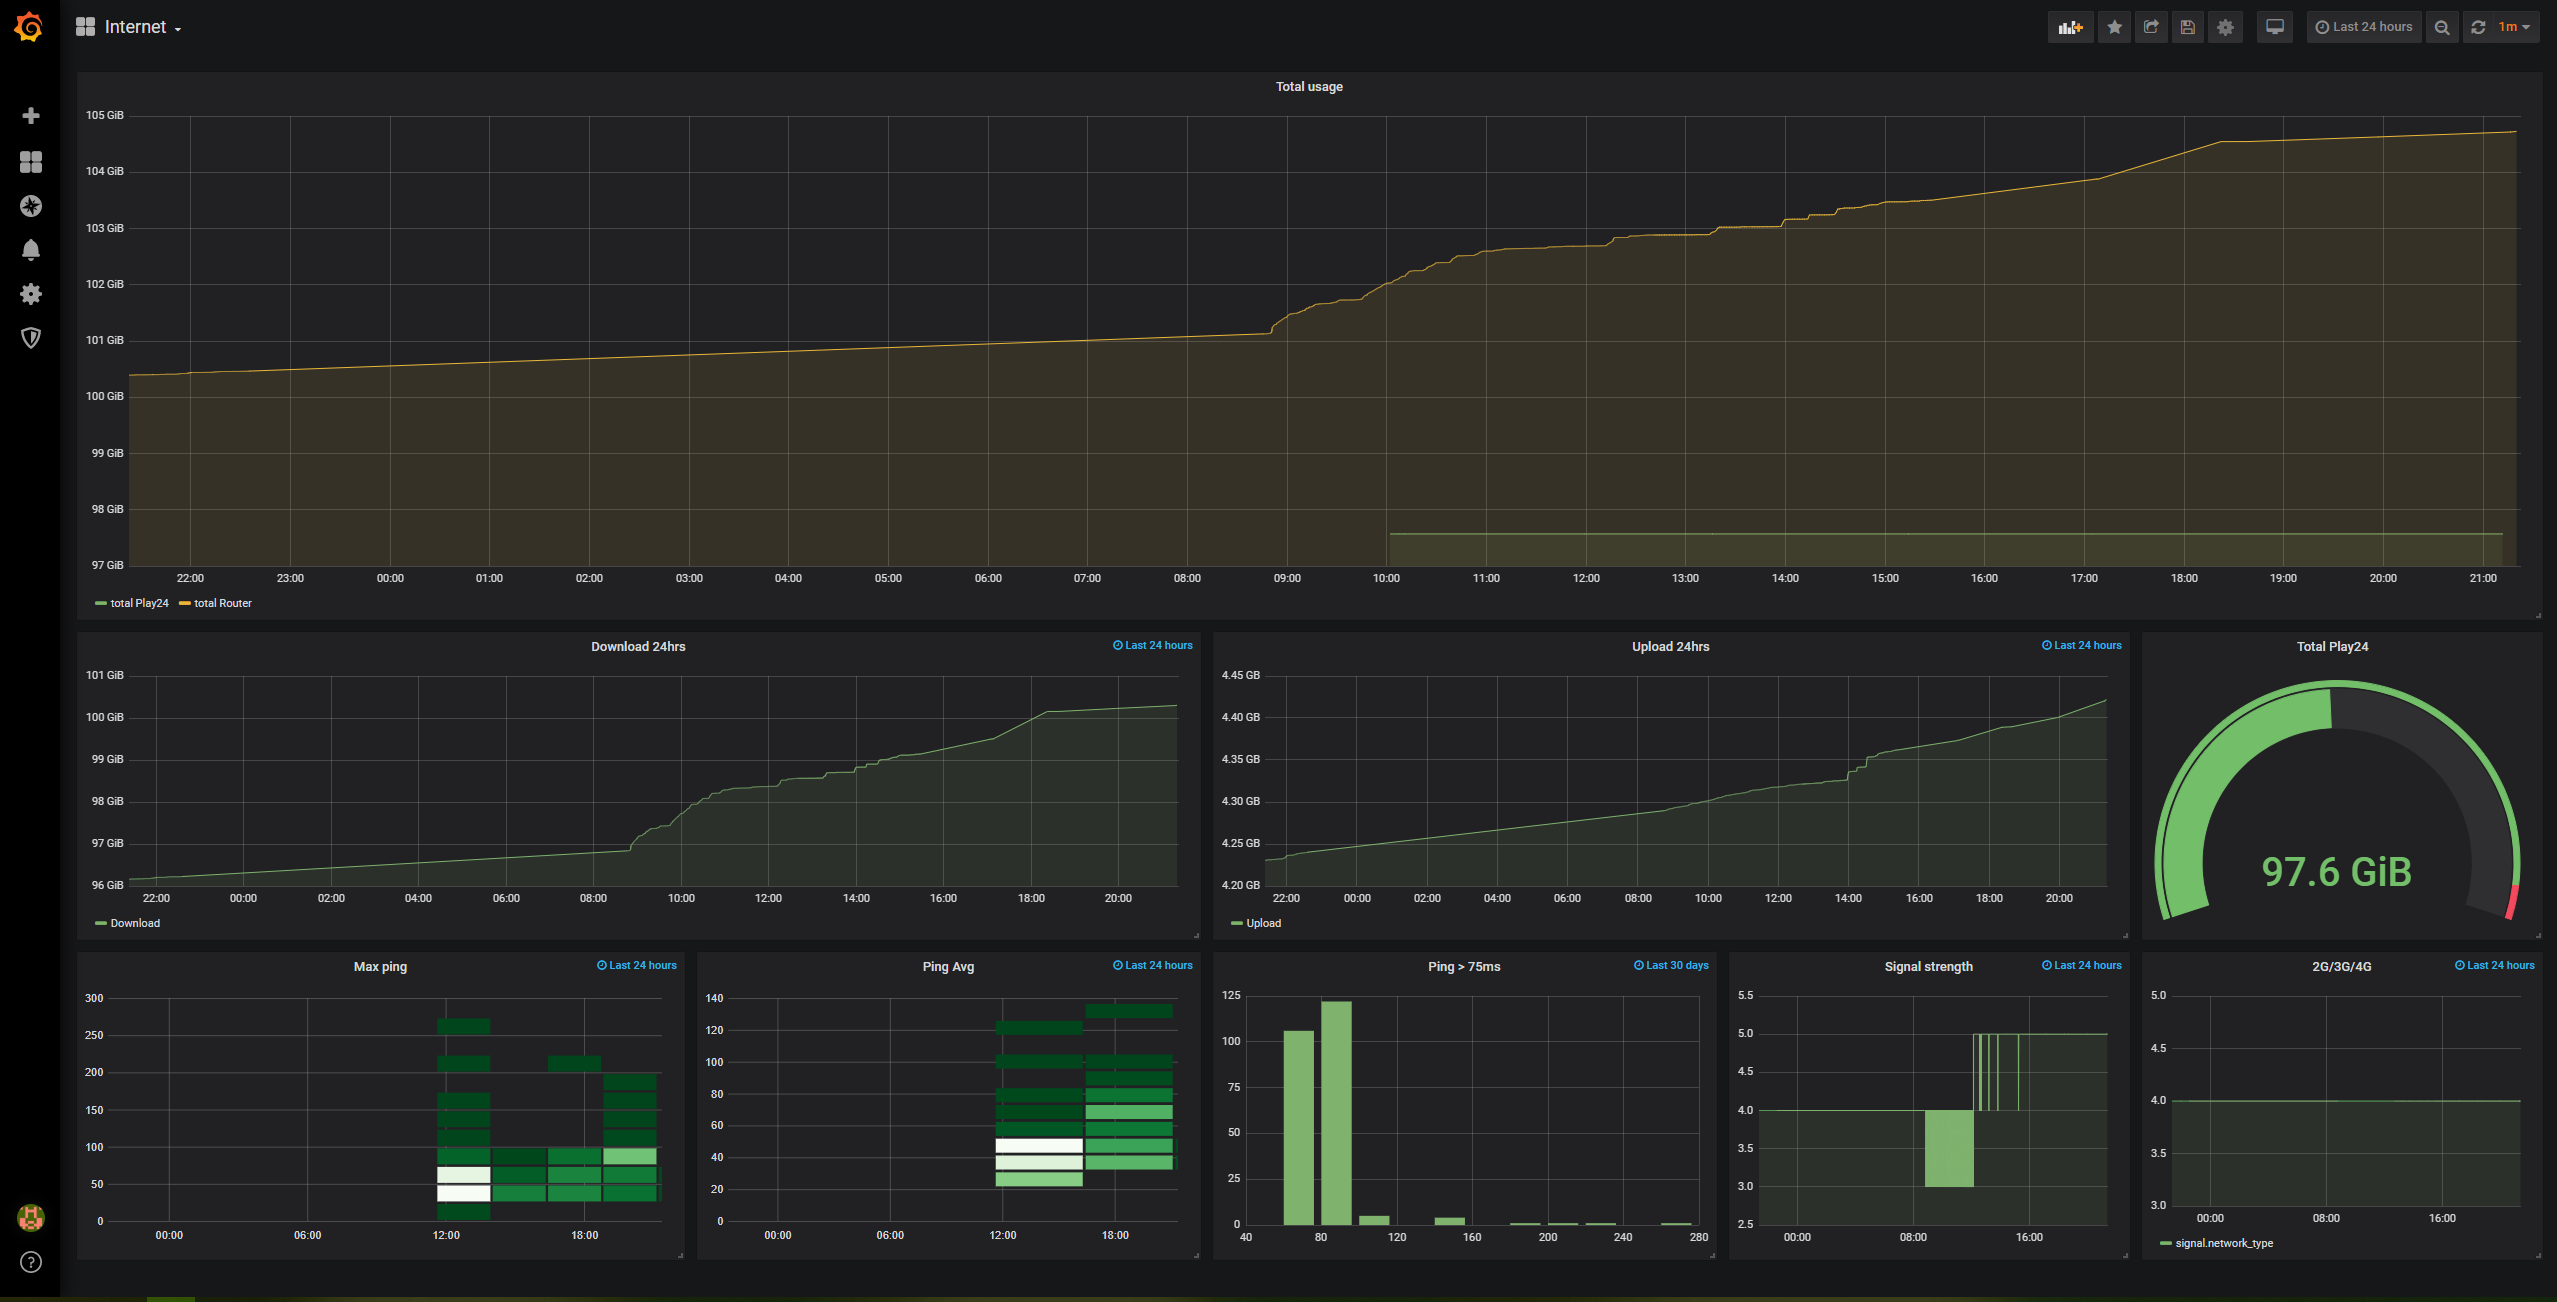Toggle the total Router legend series
This screenshot has width=2557, height=1302.
(x=222, y=603)
